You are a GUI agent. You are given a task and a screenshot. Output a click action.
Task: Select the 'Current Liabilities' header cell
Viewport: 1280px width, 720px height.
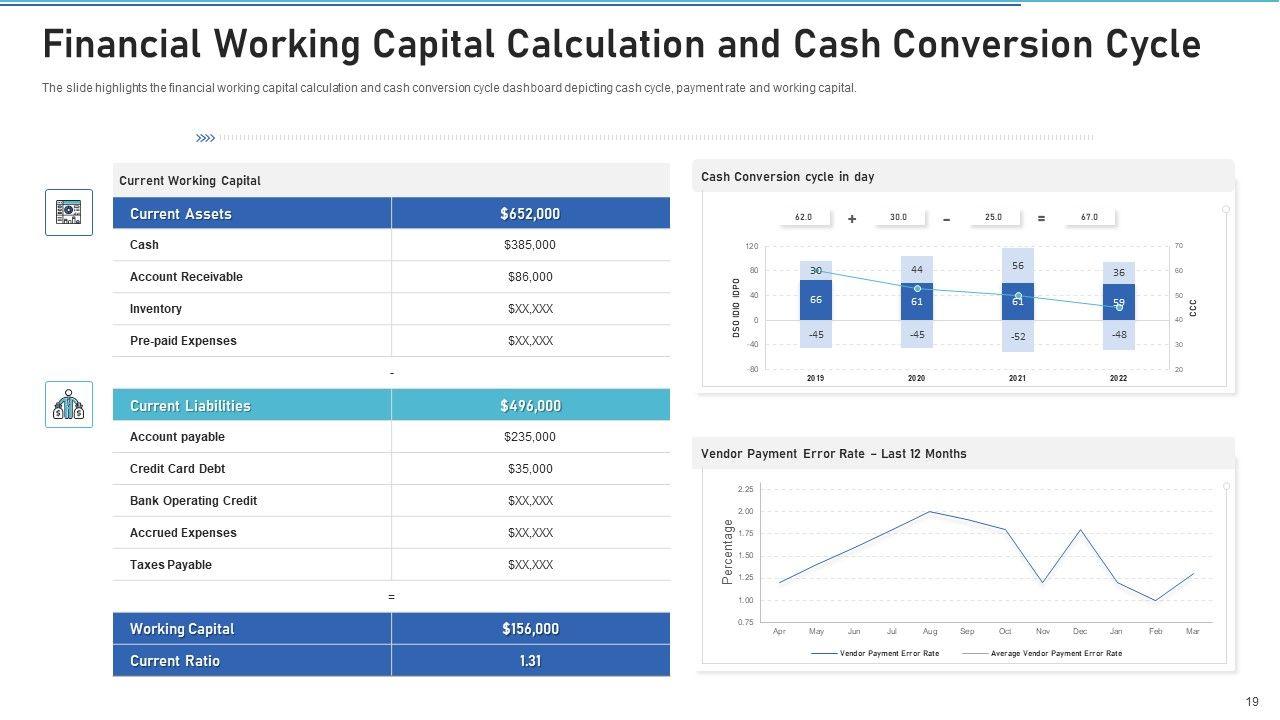click(x=252, y=405)
